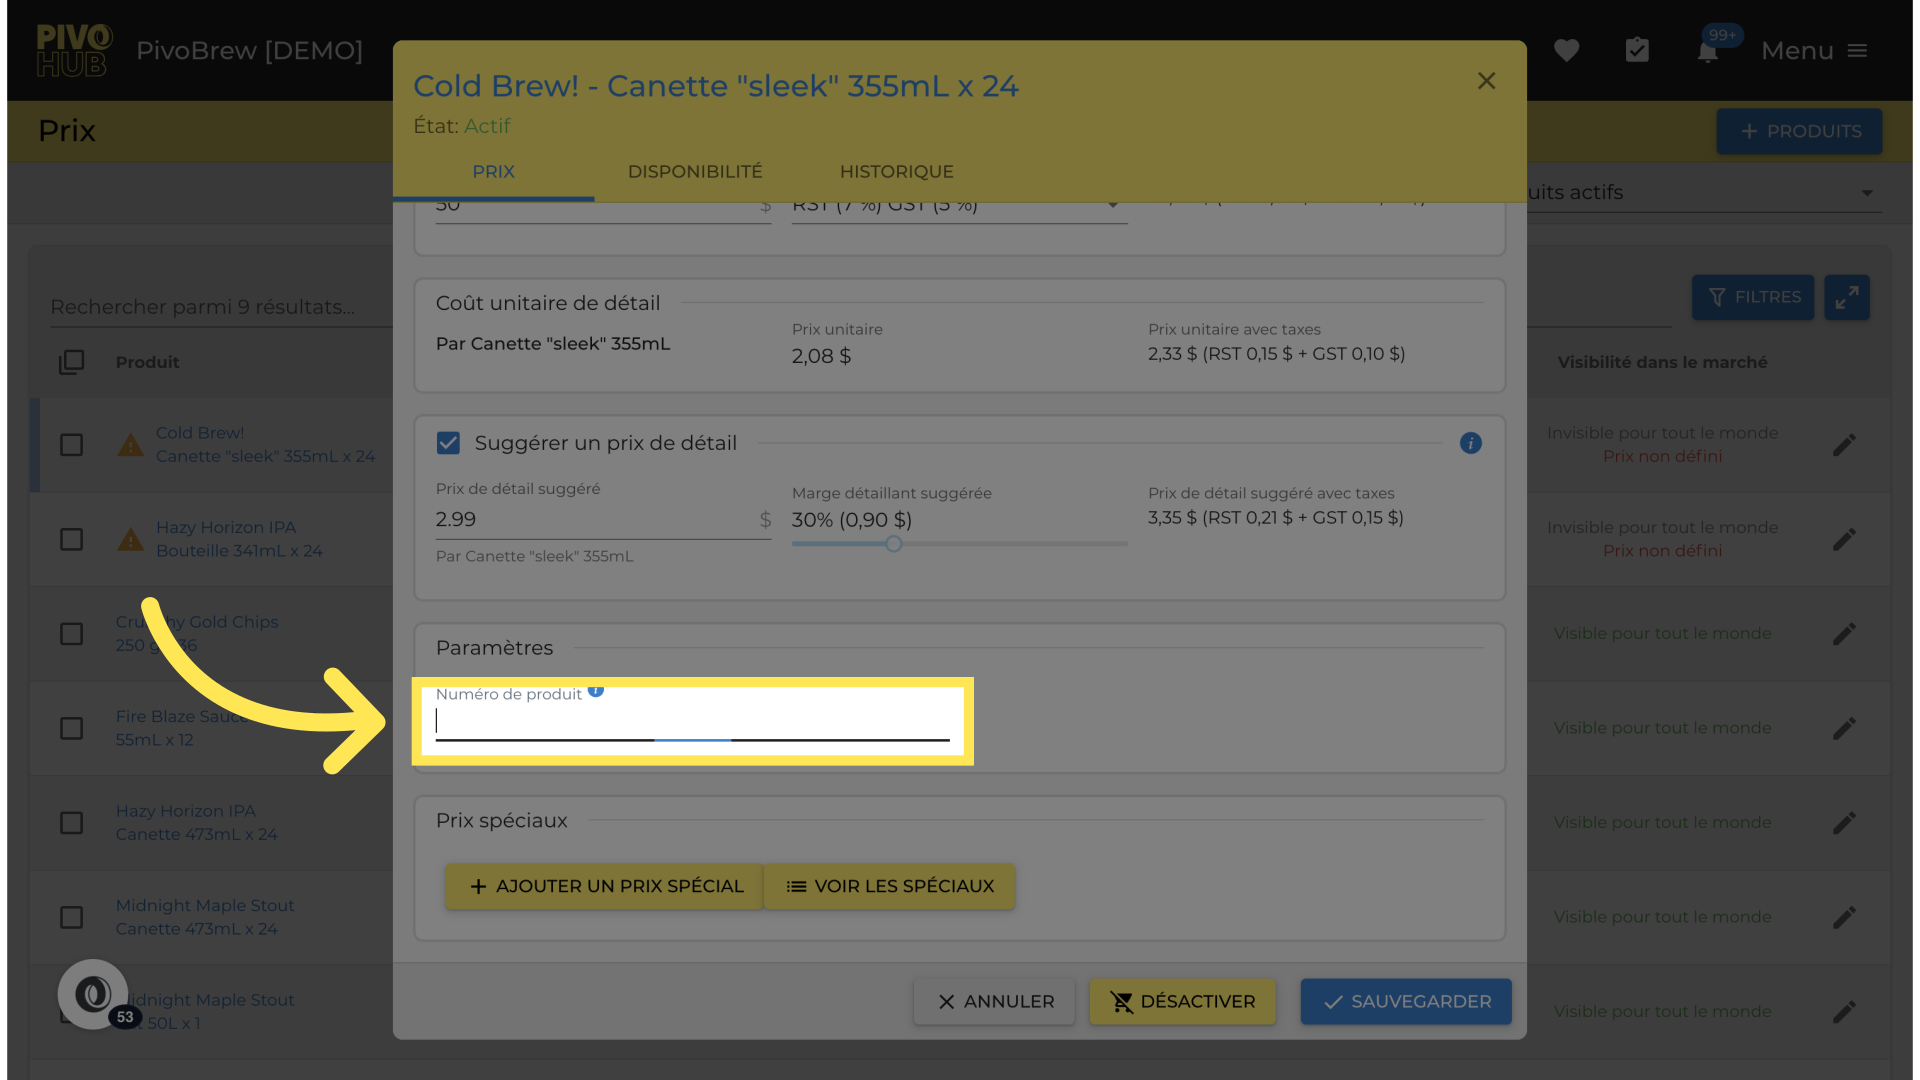
Task: Click the SAUVEGARDER button
Action: tap(1405, 1002)
